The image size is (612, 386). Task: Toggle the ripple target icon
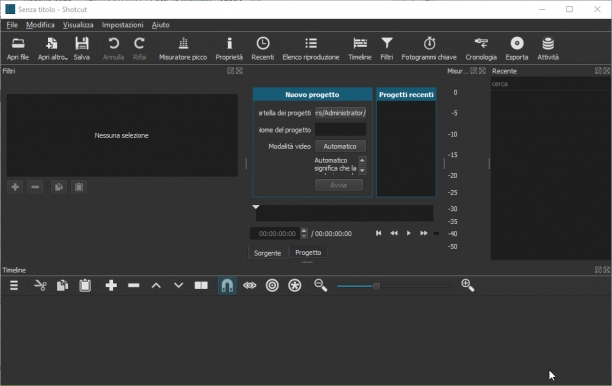click(x=272, y=286)
